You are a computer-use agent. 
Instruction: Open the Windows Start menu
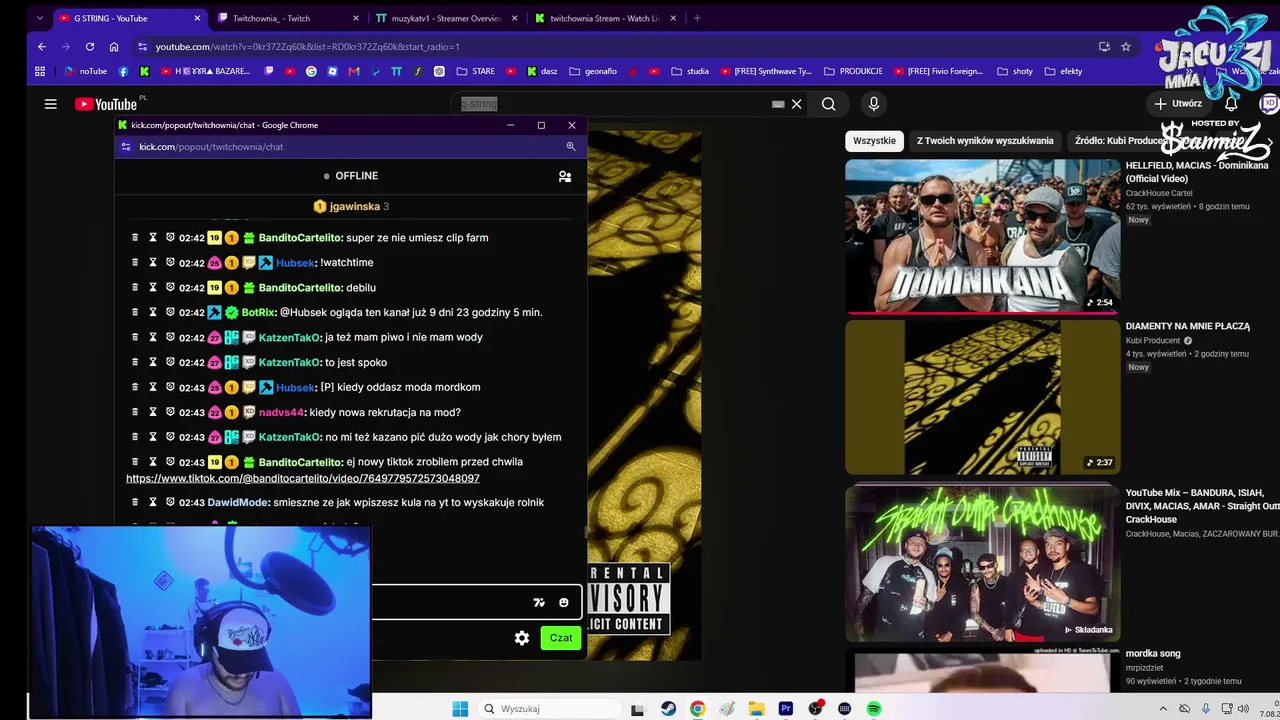point(460,709)
